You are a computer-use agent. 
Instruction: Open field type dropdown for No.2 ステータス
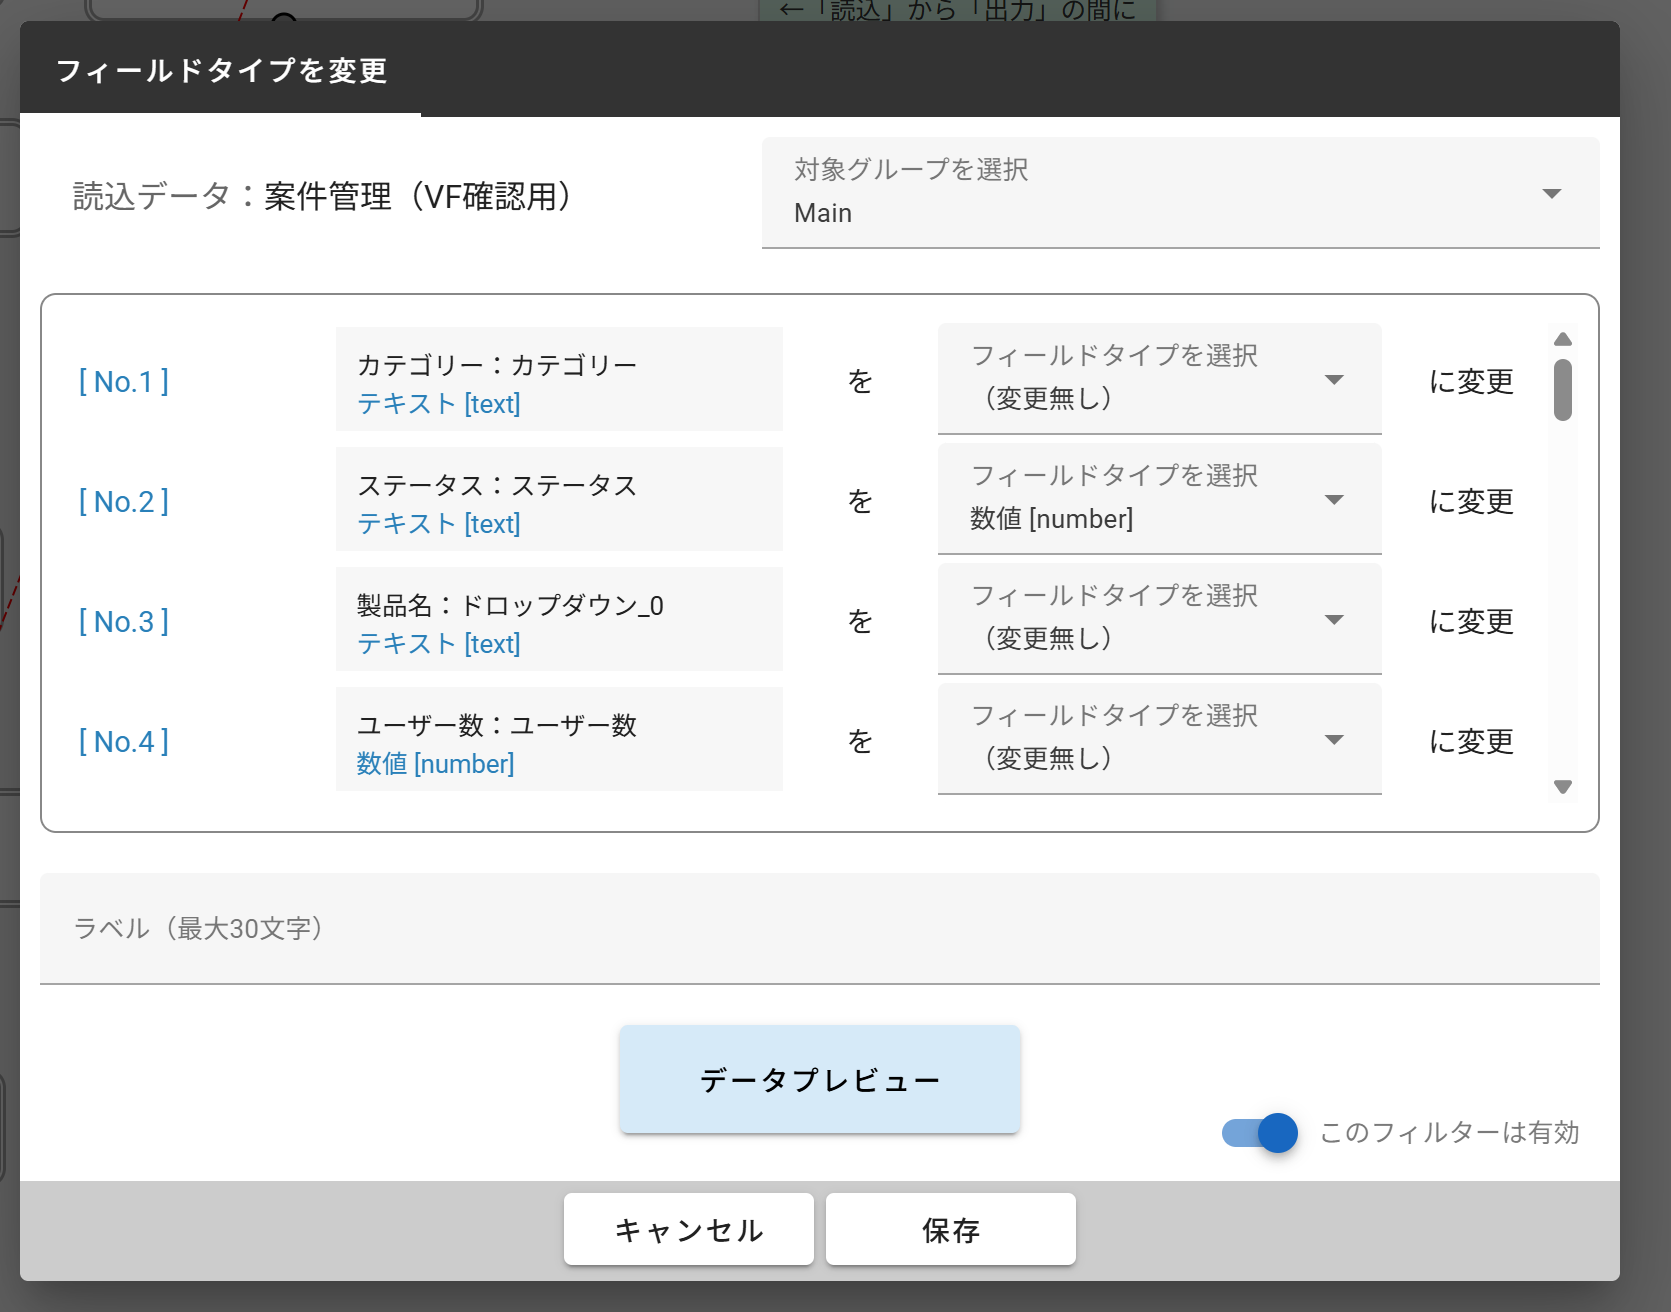[x=1159, y=499]
